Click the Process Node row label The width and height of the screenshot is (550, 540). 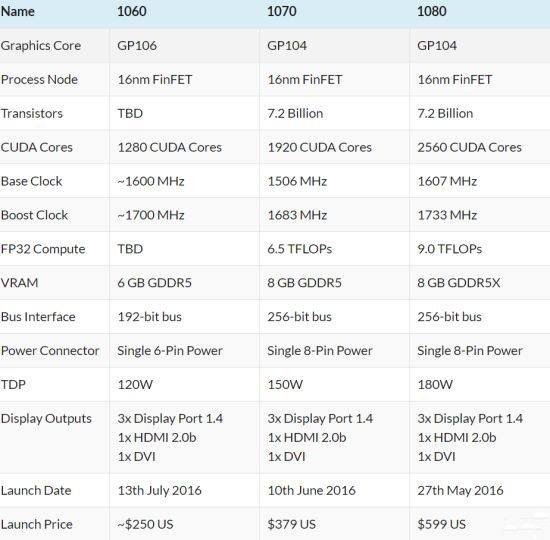(x=39, y=80)
